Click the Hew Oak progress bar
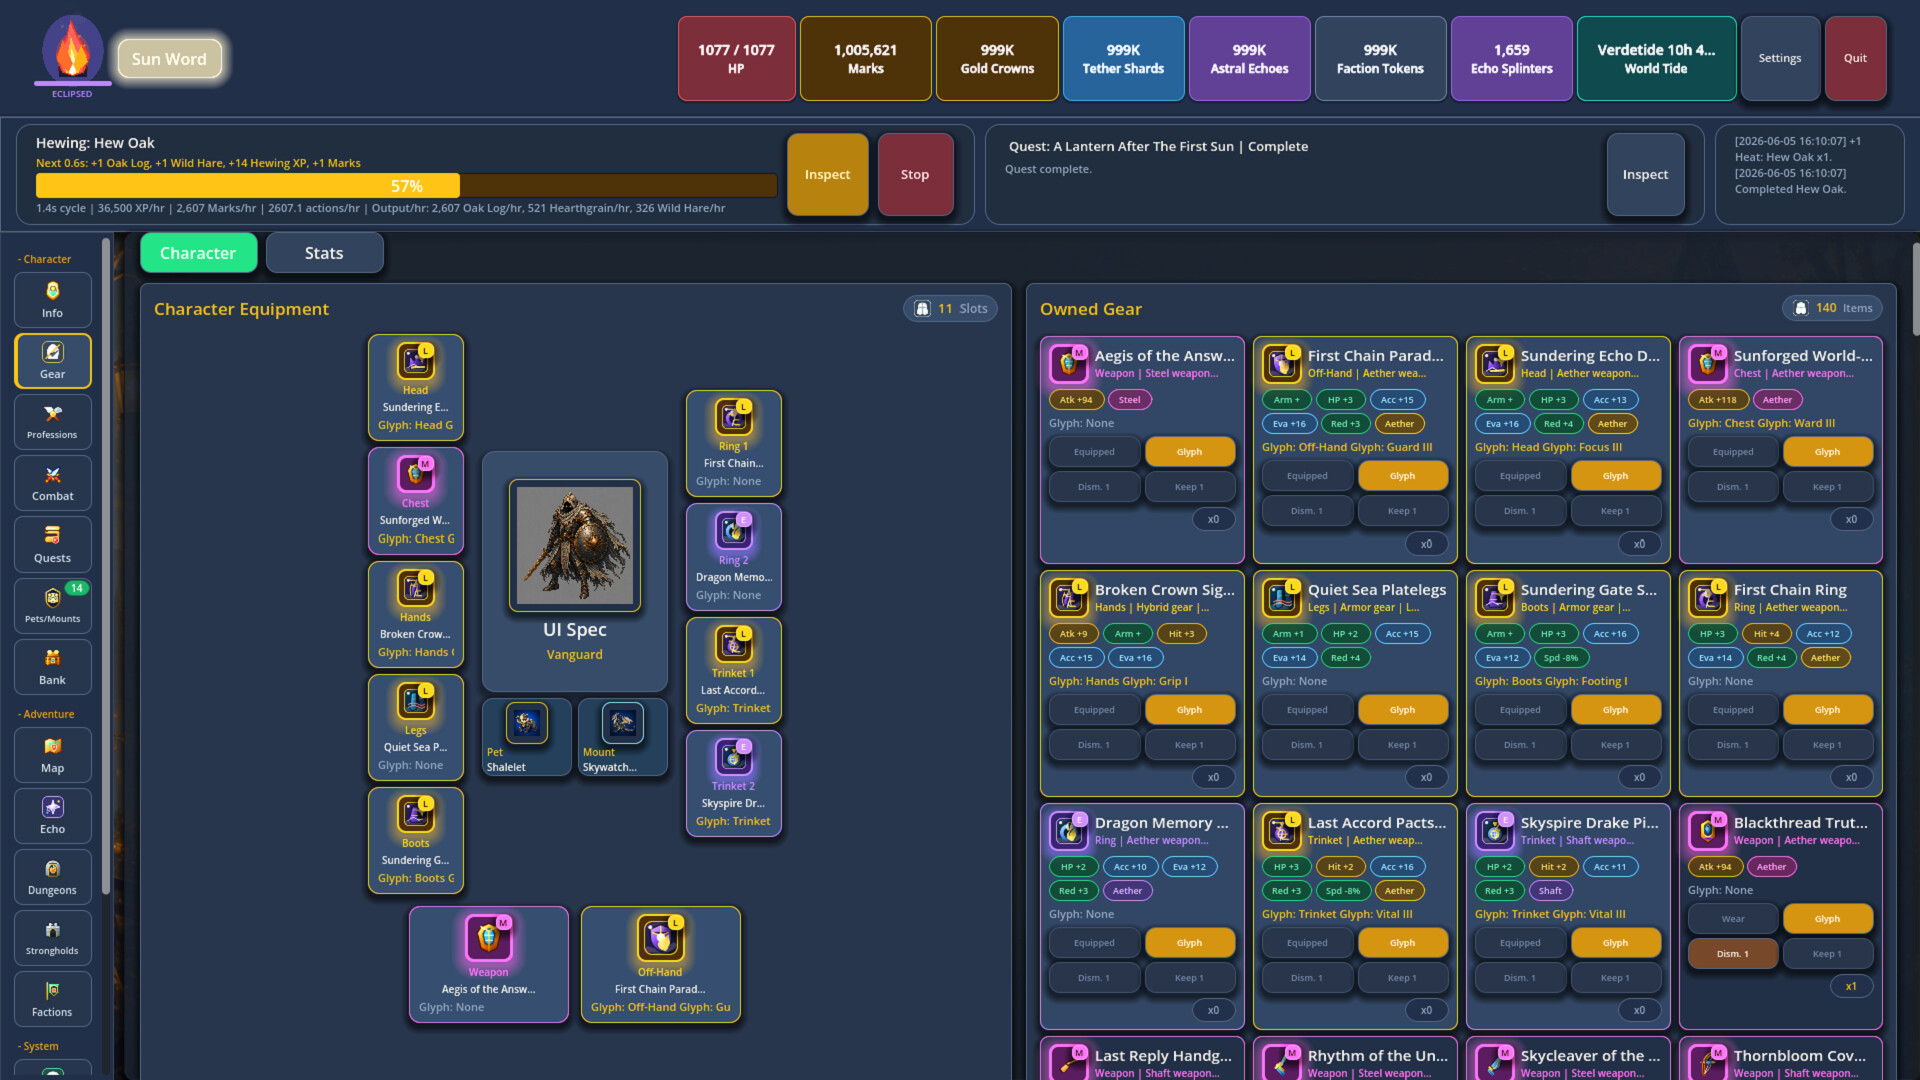Viewport: 1920px width, 1080px height. [x=406, y=186]
